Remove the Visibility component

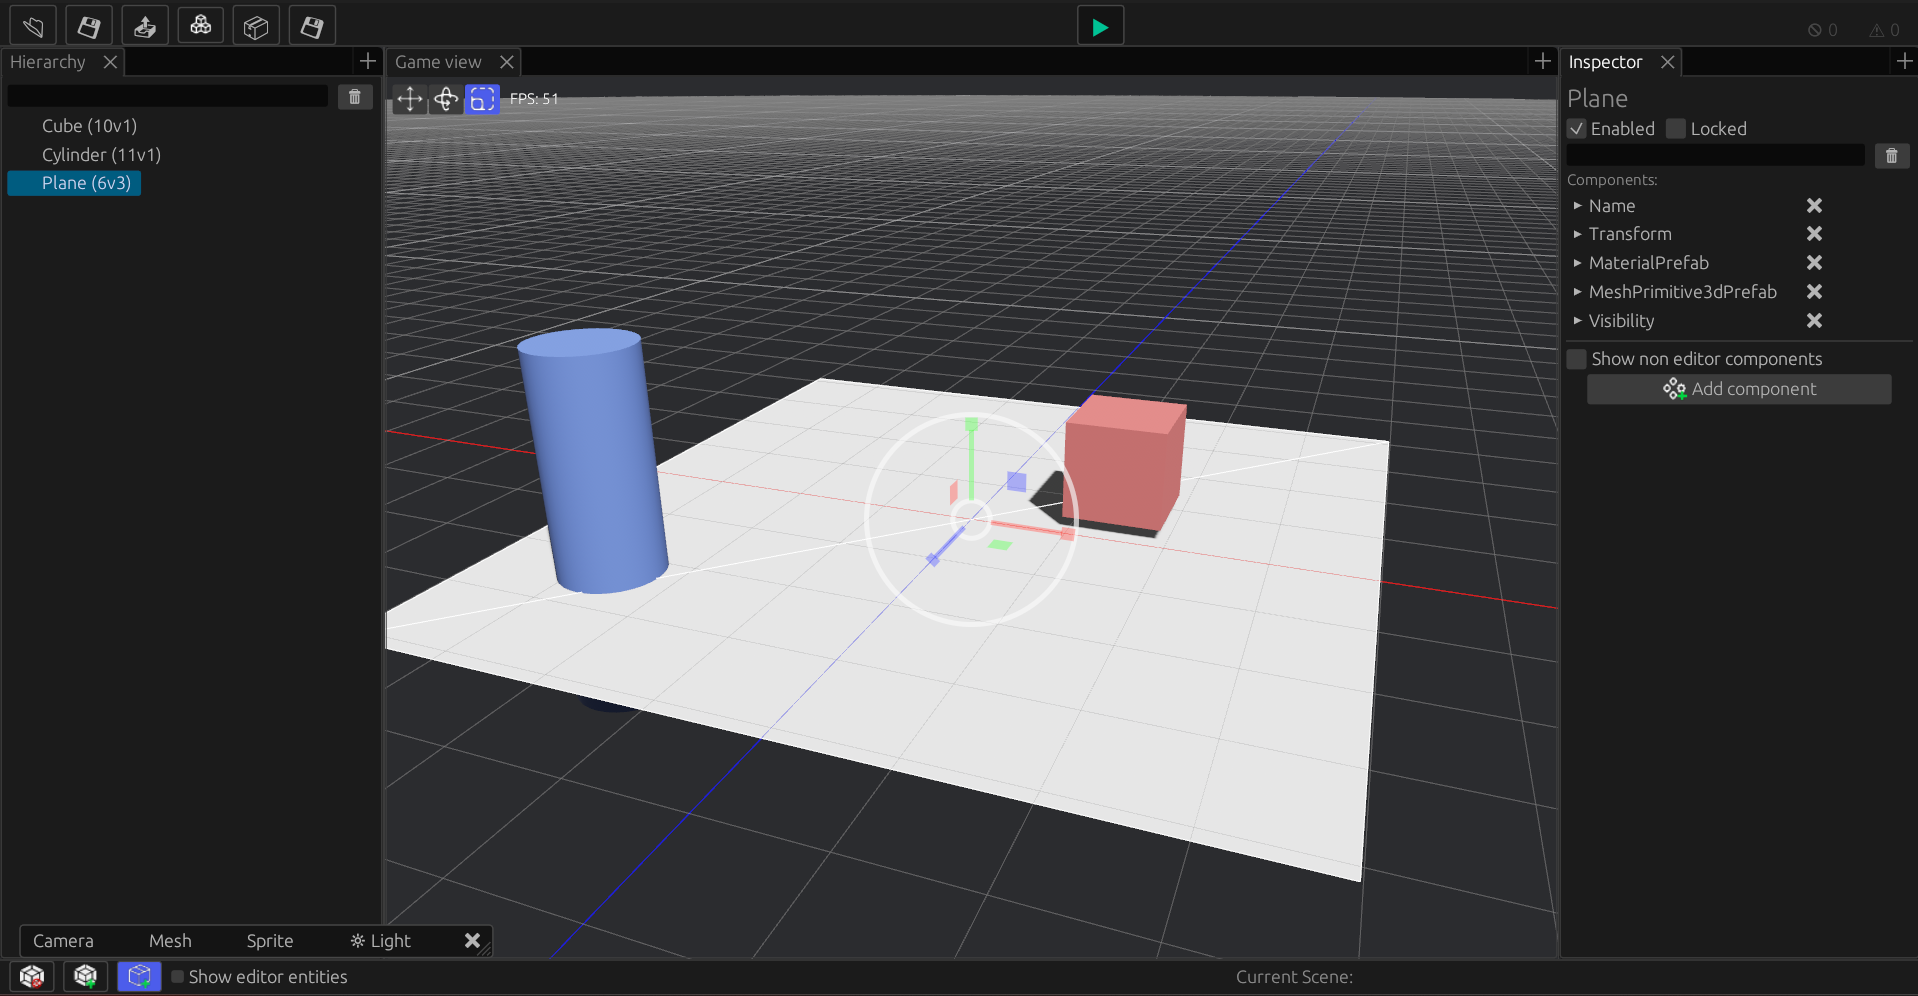click(x=1814, y=320)
